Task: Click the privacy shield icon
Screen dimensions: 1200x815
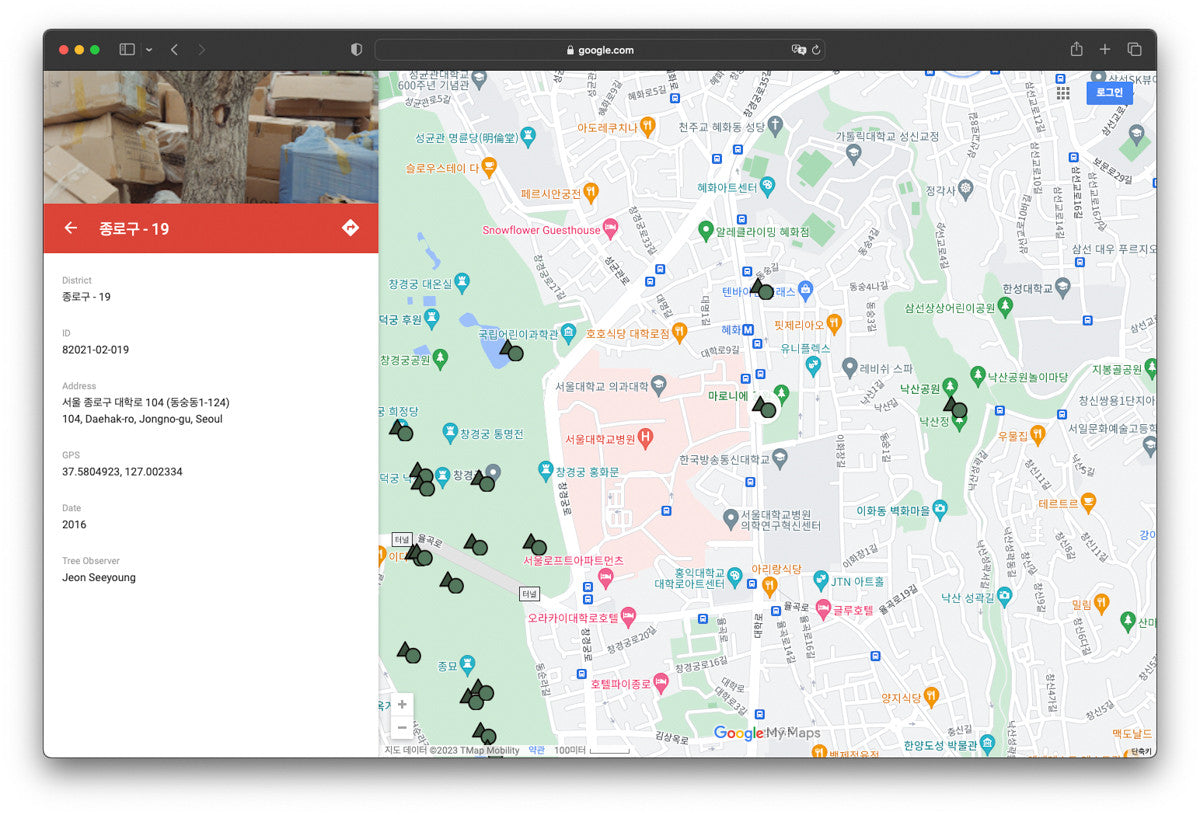Action: click(x=356, y=49)
